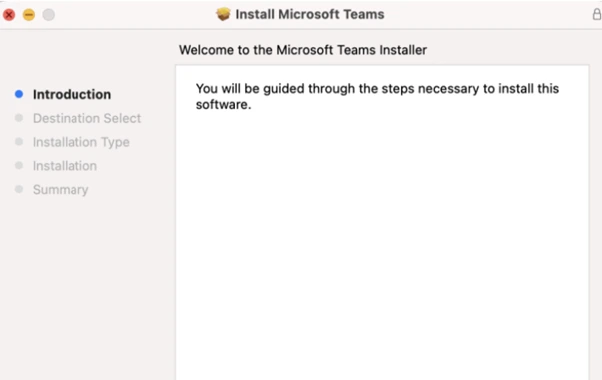Select the Destination Select step
Image resolution: width=602 pixels, height=380 pixels.
click(87, 118)
